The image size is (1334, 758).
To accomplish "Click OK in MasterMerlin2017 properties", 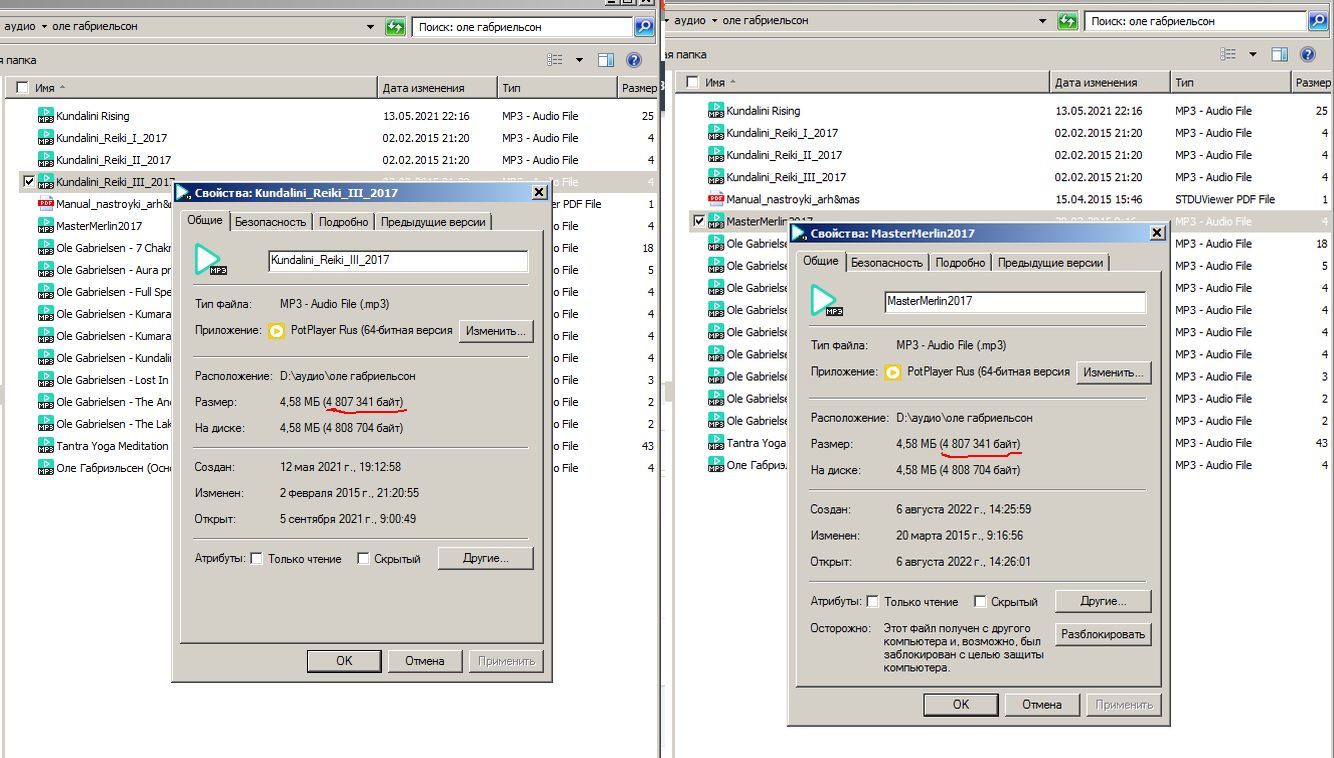I will coord(961,704).
